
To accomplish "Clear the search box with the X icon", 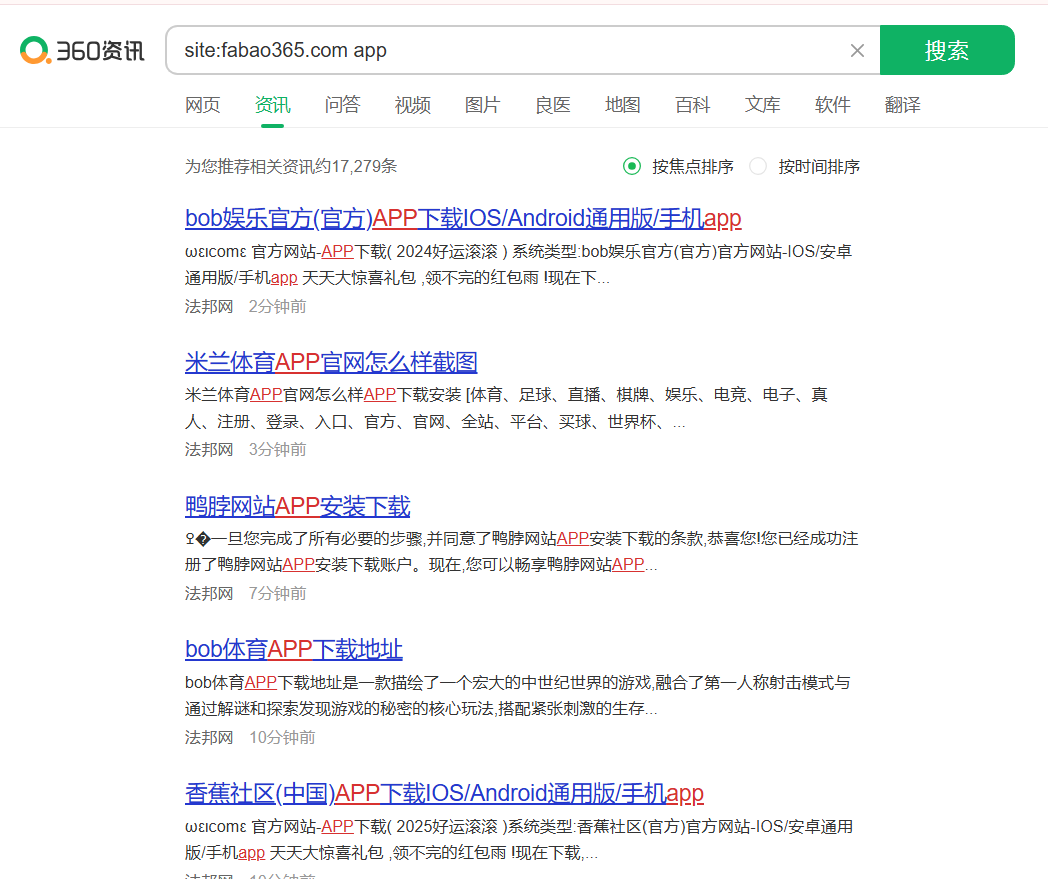I will coord(857,50).
